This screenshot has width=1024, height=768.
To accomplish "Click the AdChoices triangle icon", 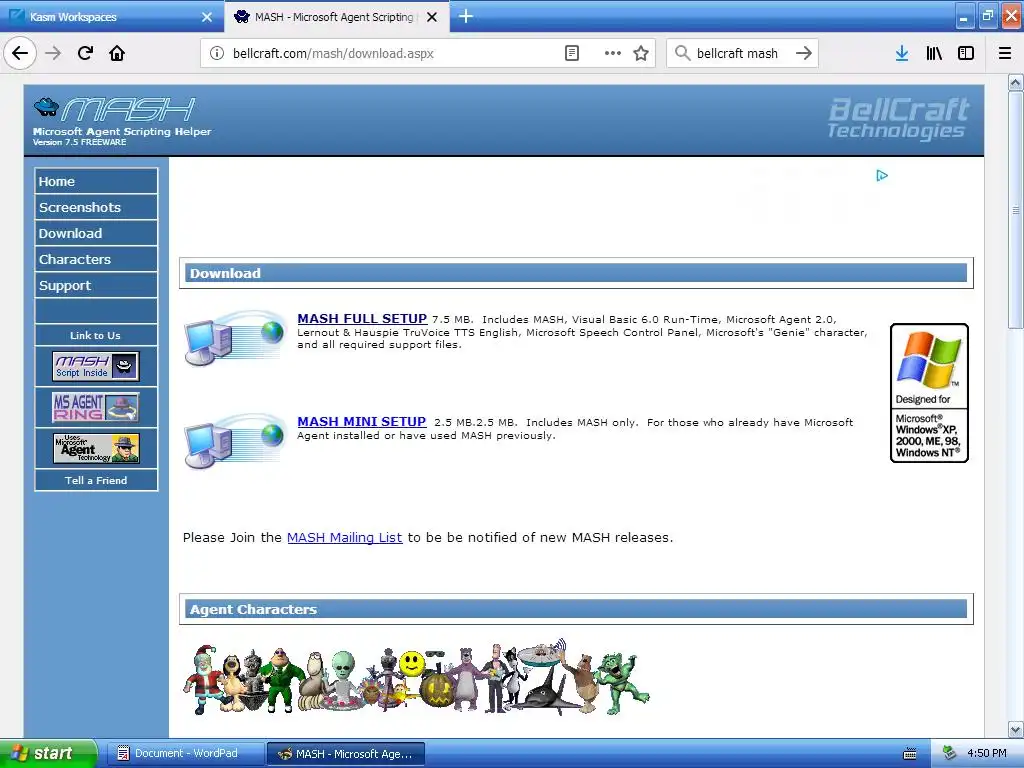I will [x=882, y=175].
